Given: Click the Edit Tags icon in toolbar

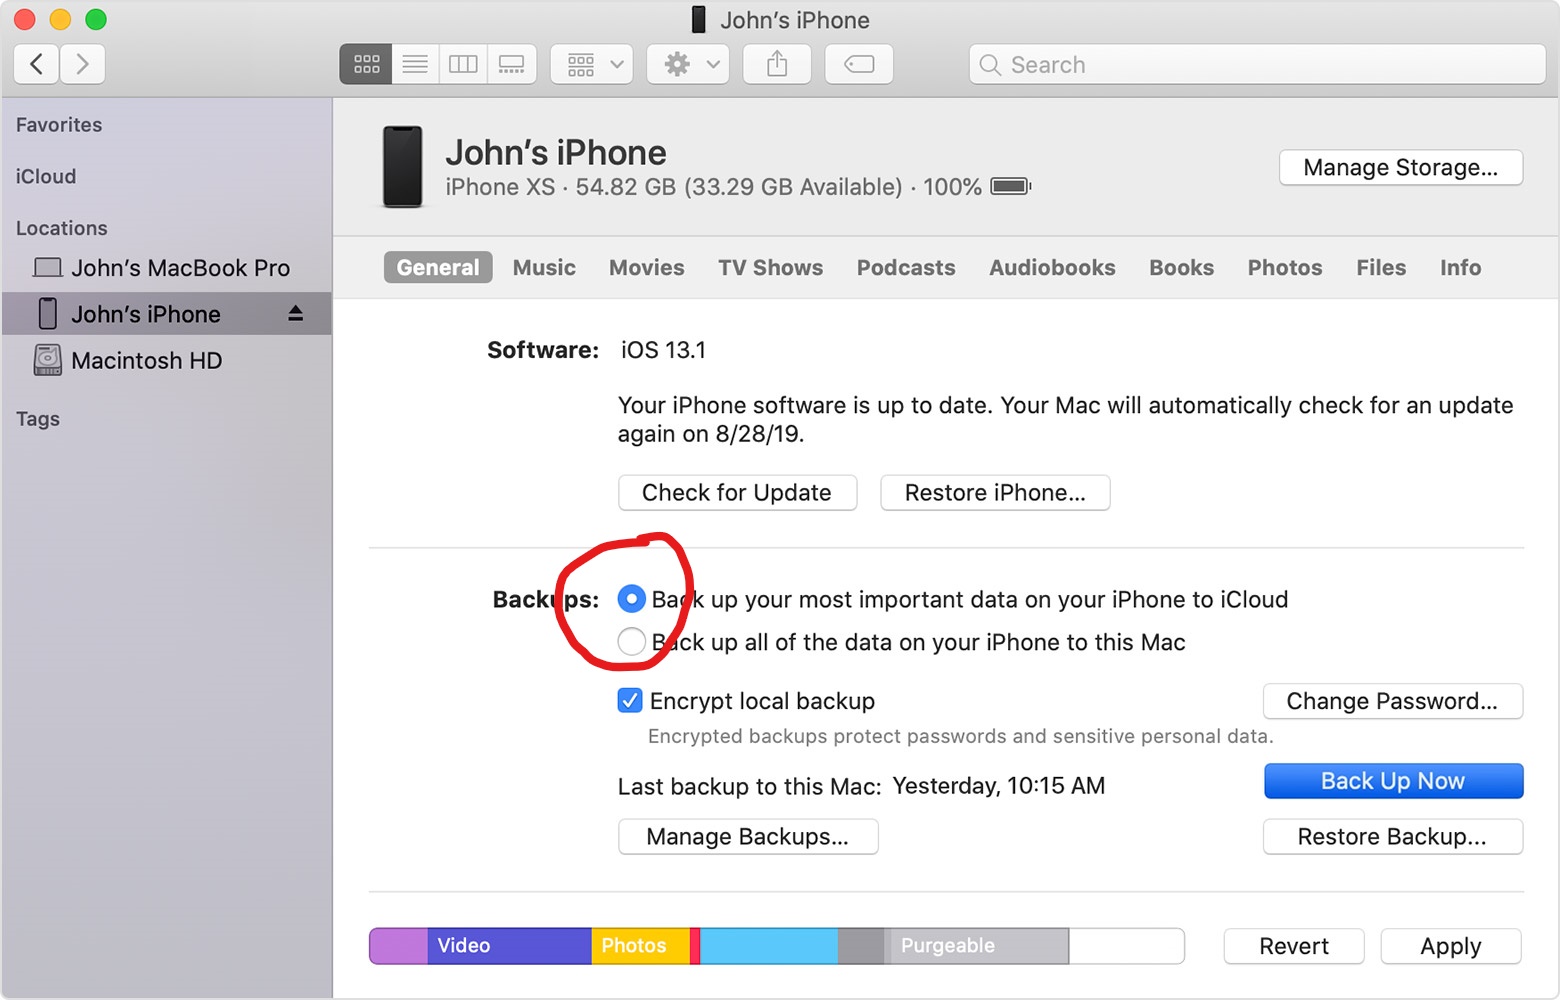Looking at the screenshot, I should [x=859, y=64].
